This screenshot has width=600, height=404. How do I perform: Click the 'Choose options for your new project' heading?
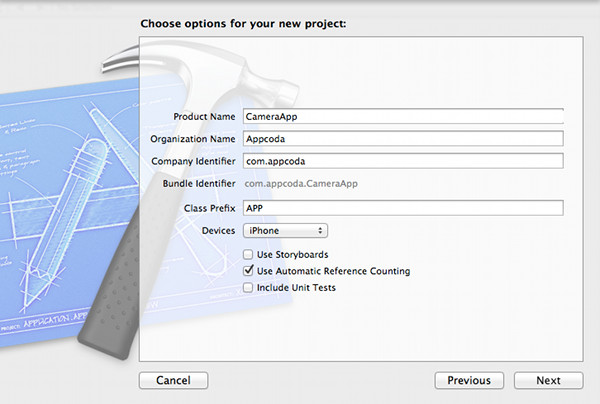[243, 23]
